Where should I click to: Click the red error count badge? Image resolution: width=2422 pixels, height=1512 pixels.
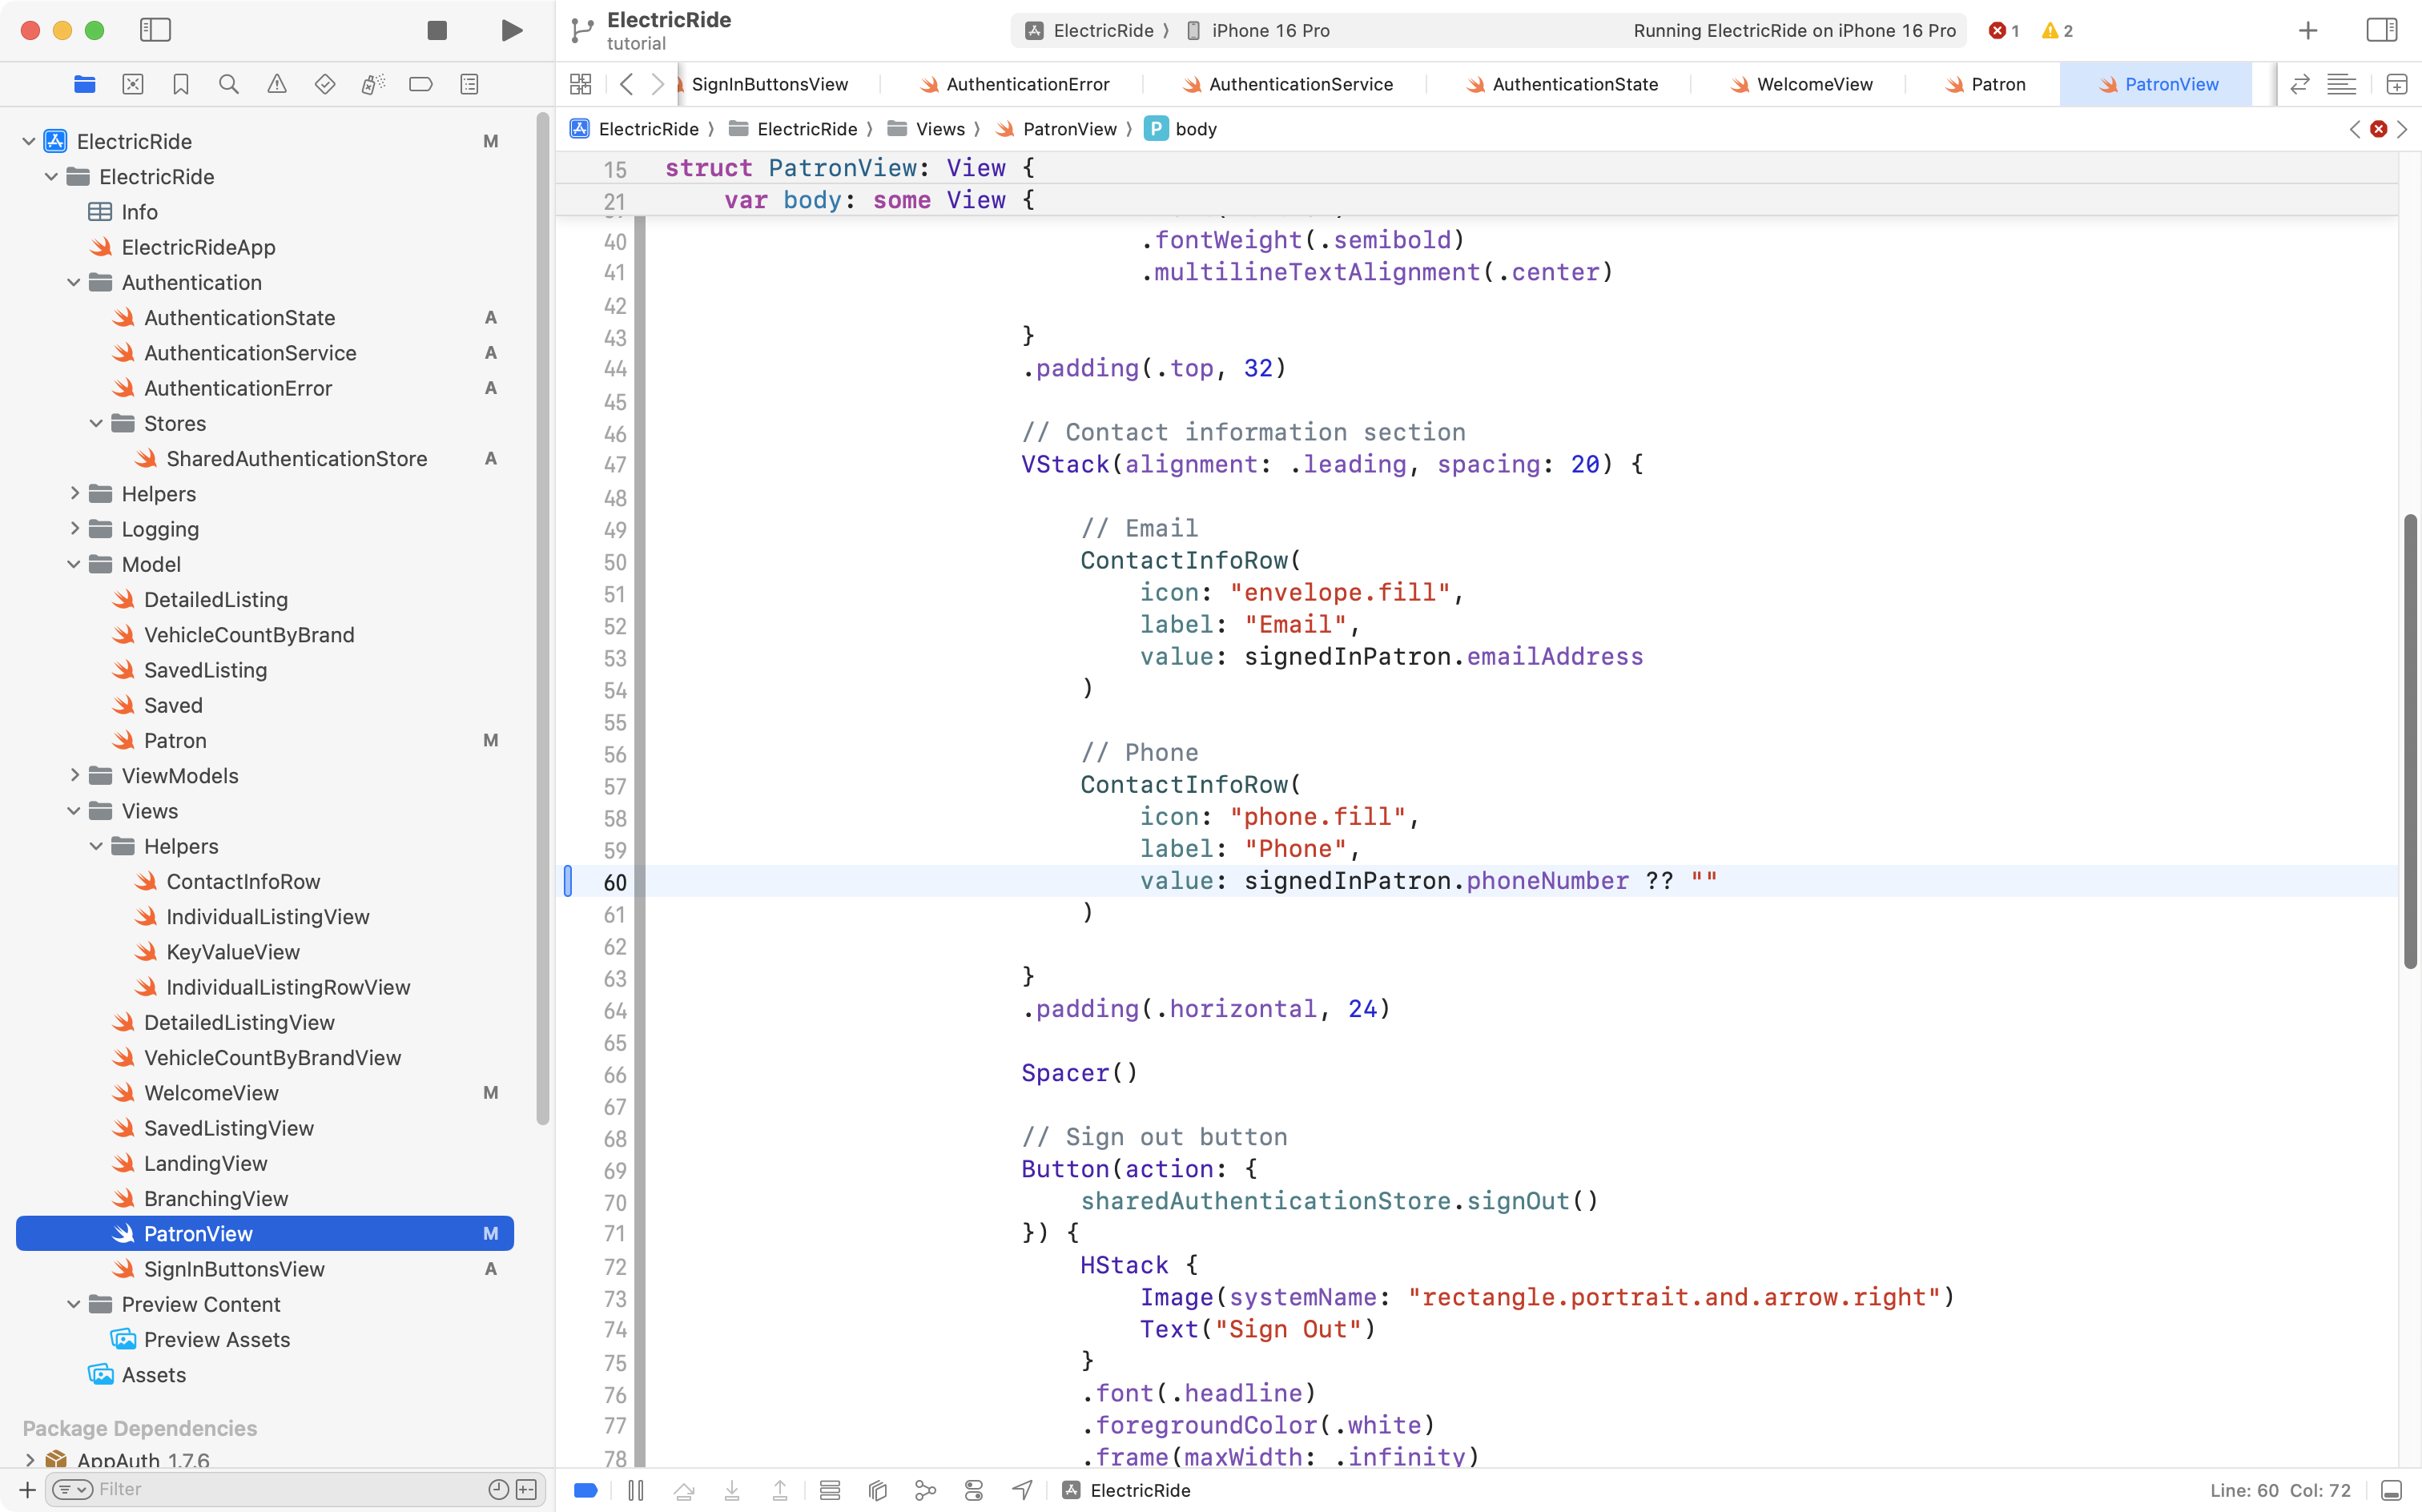(x=2003, y=30)
